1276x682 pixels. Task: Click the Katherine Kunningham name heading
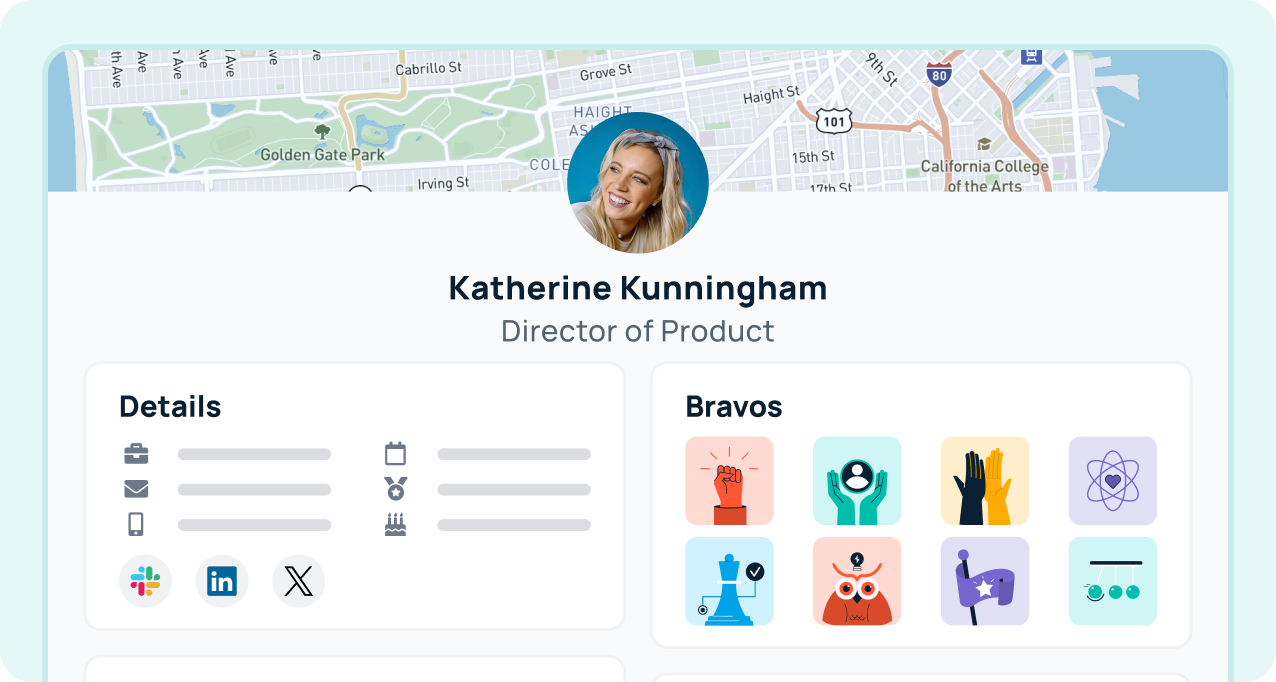coord(638,288)
